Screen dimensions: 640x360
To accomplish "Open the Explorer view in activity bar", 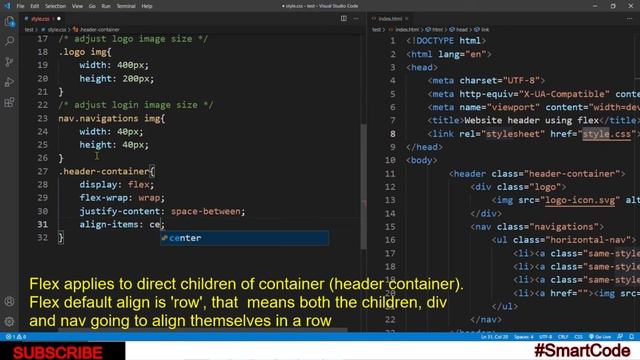I will (9, 21).
